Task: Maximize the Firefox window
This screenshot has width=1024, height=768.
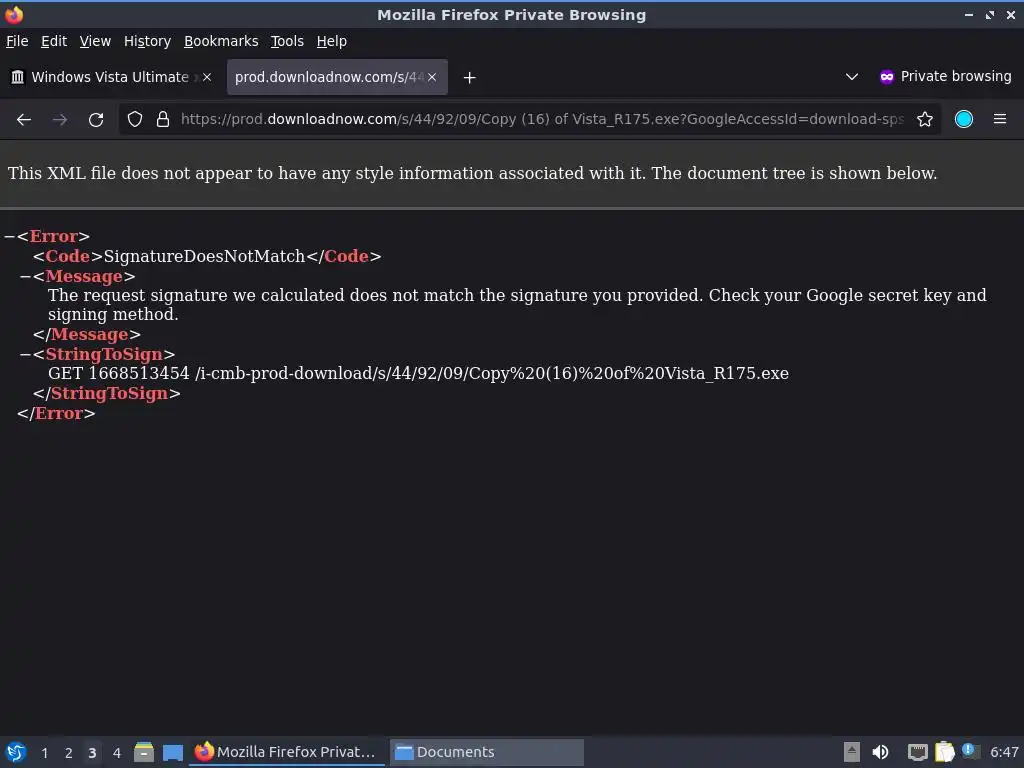Action: pos(990,14)
